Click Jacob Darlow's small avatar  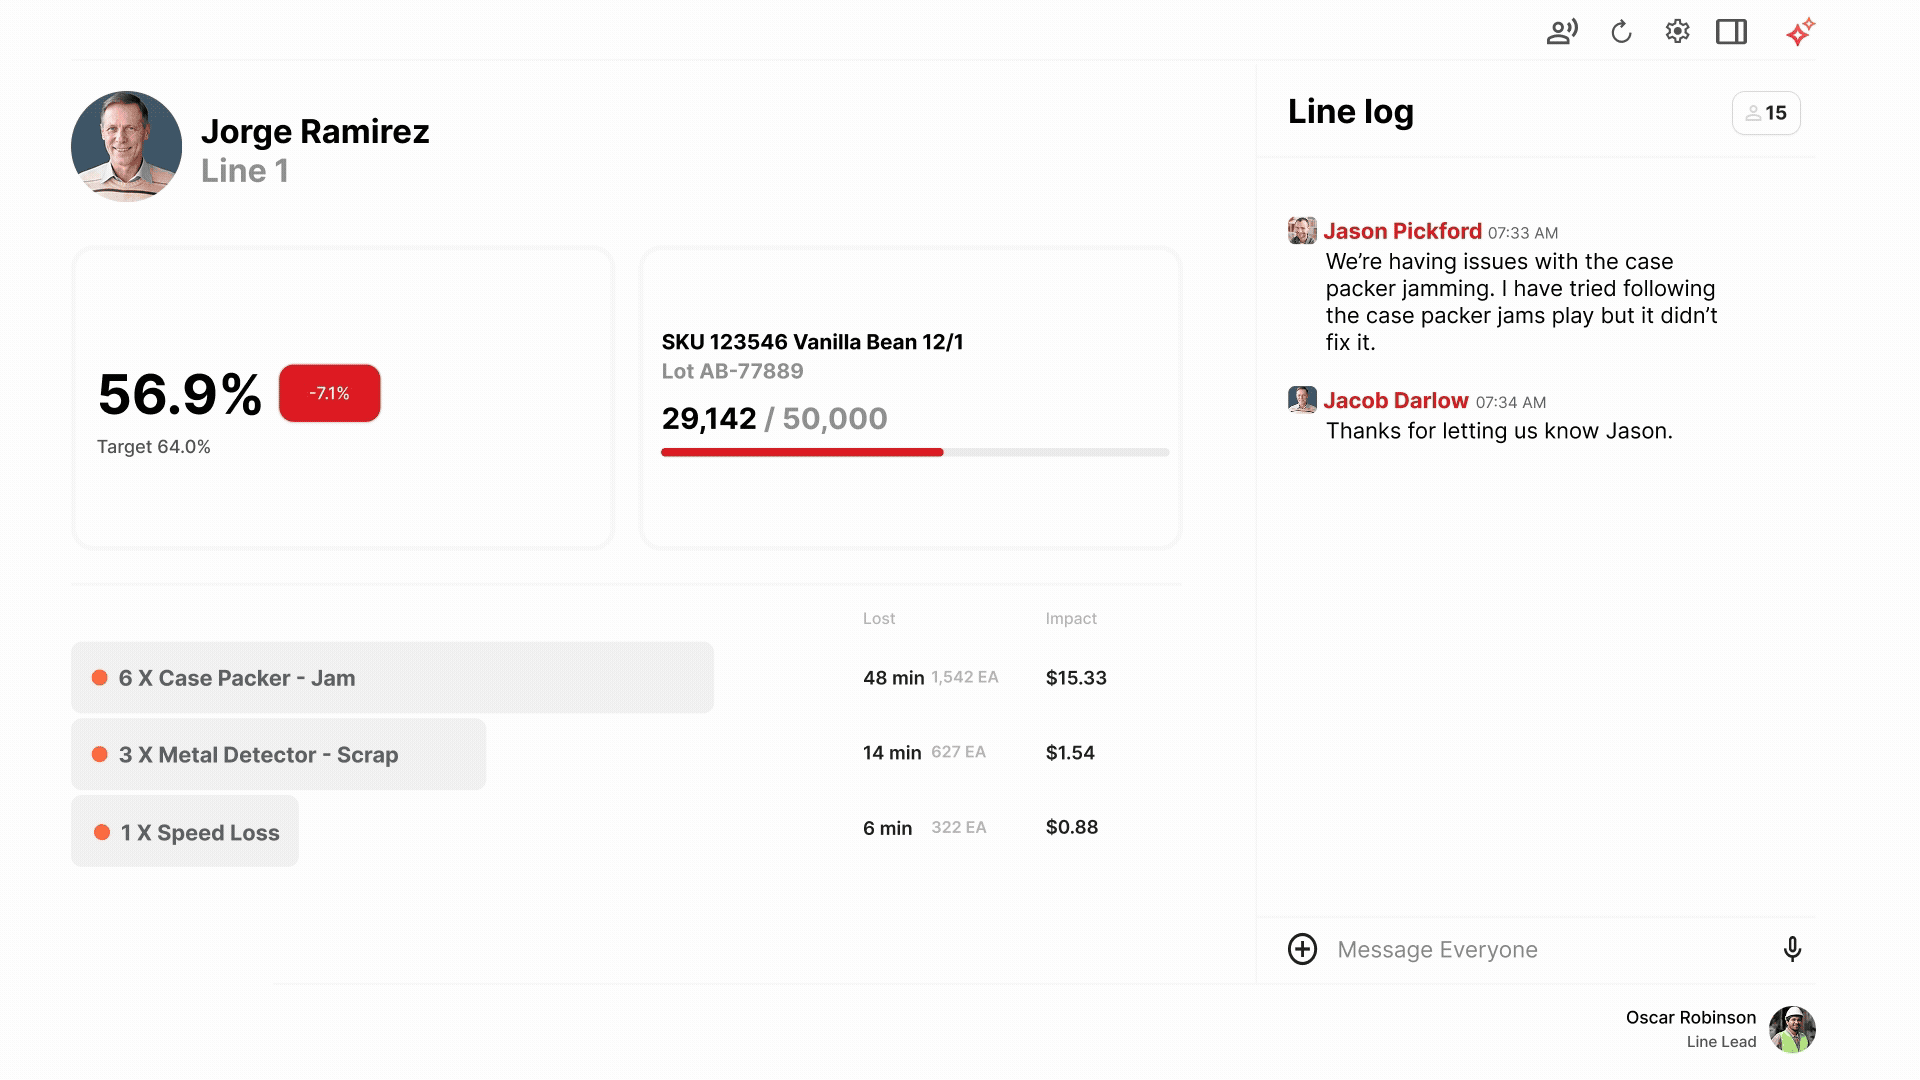[1302, 400]
